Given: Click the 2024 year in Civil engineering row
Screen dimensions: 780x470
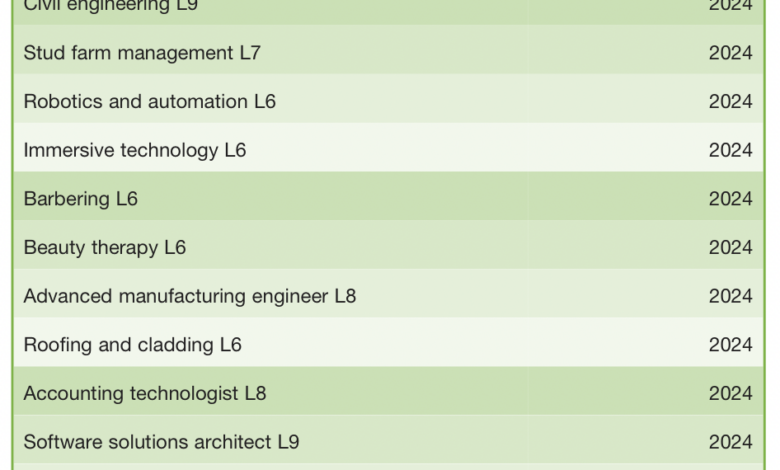Looking at the screenshot, I should pyautogui.click(x=730, y=6).
